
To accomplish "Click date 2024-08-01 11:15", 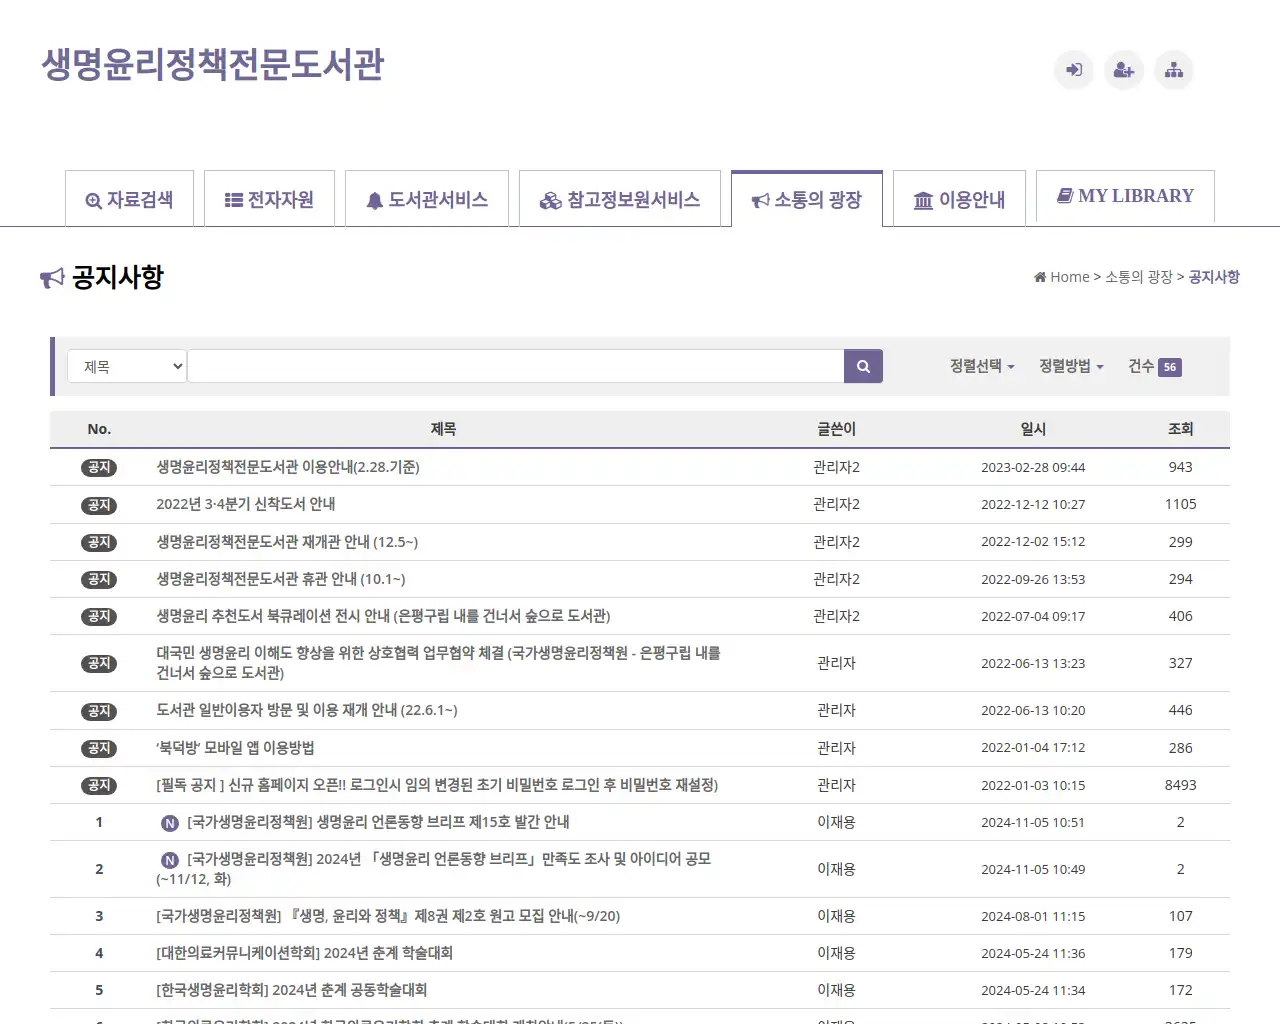I will [1033, 916].
